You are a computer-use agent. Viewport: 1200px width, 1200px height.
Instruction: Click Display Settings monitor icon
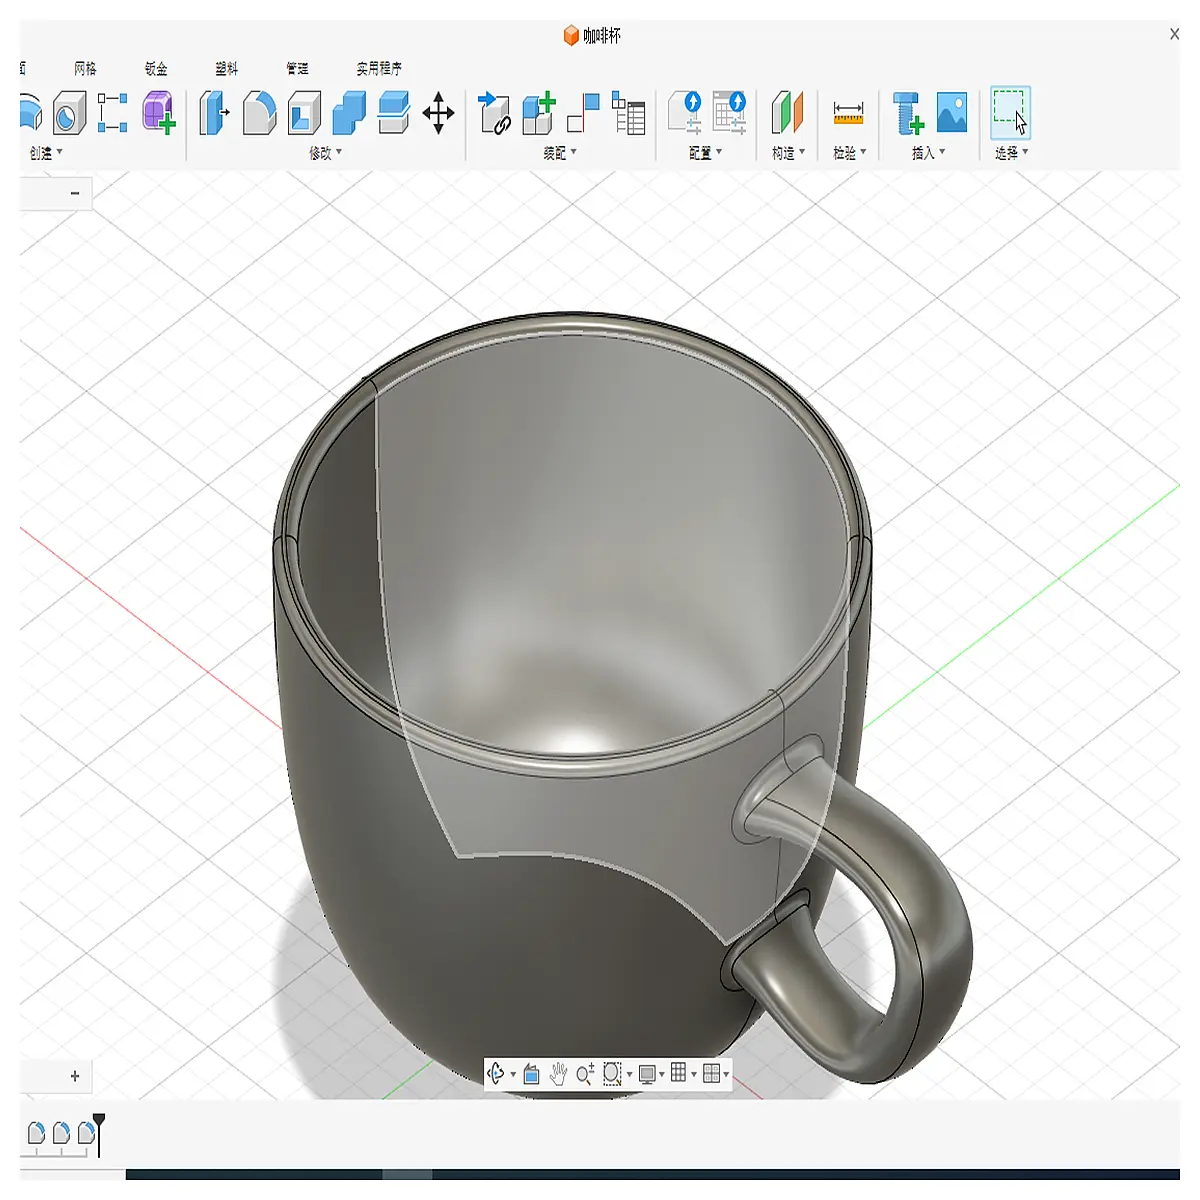coord(647,1074)
